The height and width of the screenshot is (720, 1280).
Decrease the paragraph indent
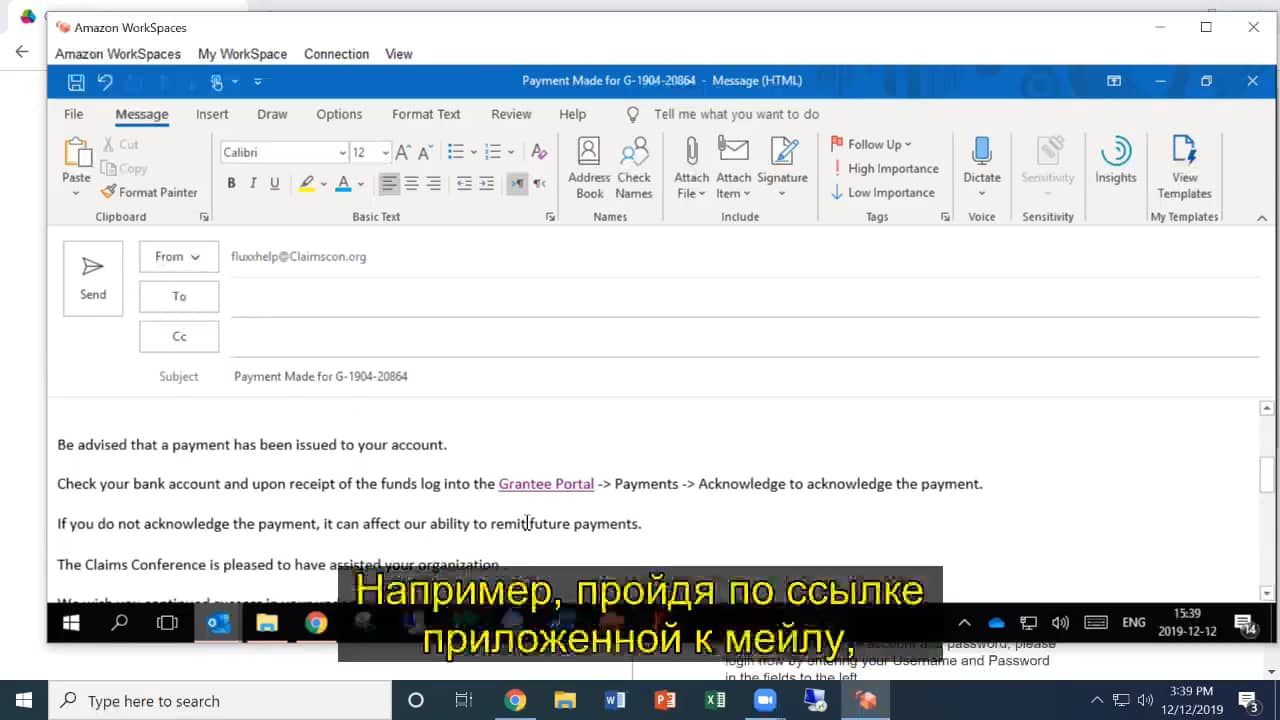click(464, 183)
